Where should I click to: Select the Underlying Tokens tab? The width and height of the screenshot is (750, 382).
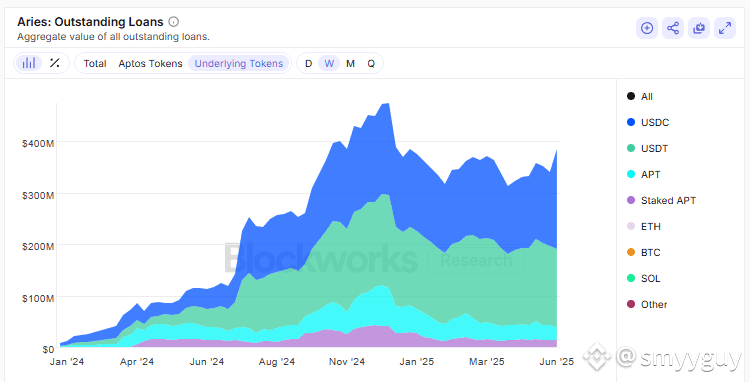point(239,64)
